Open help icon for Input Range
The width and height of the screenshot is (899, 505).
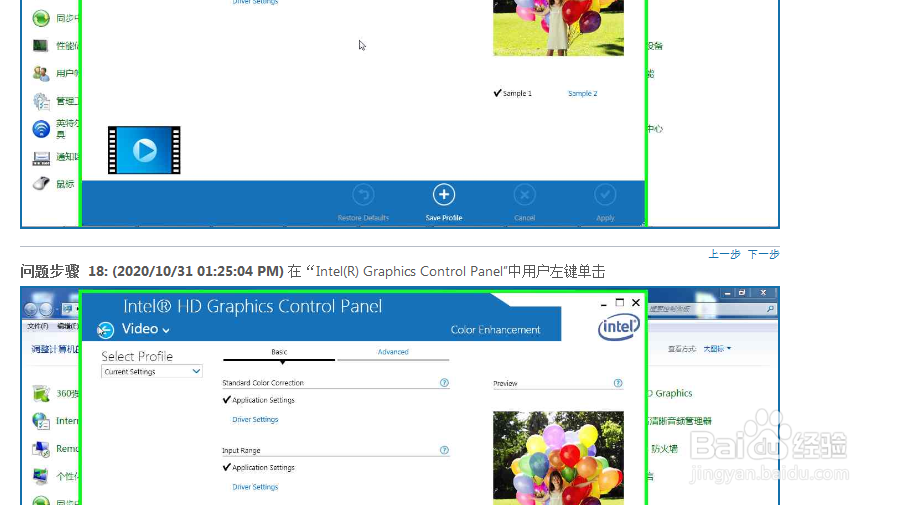(x=444, y=451)
